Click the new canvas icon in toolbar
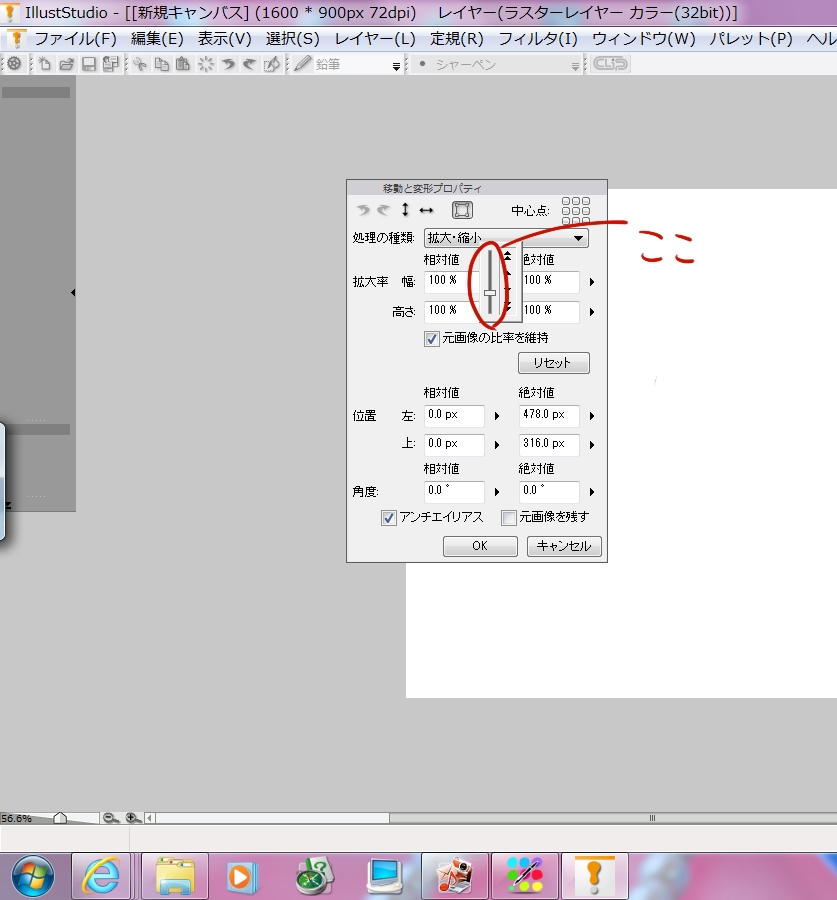837x900 pixels. (45, 64)
